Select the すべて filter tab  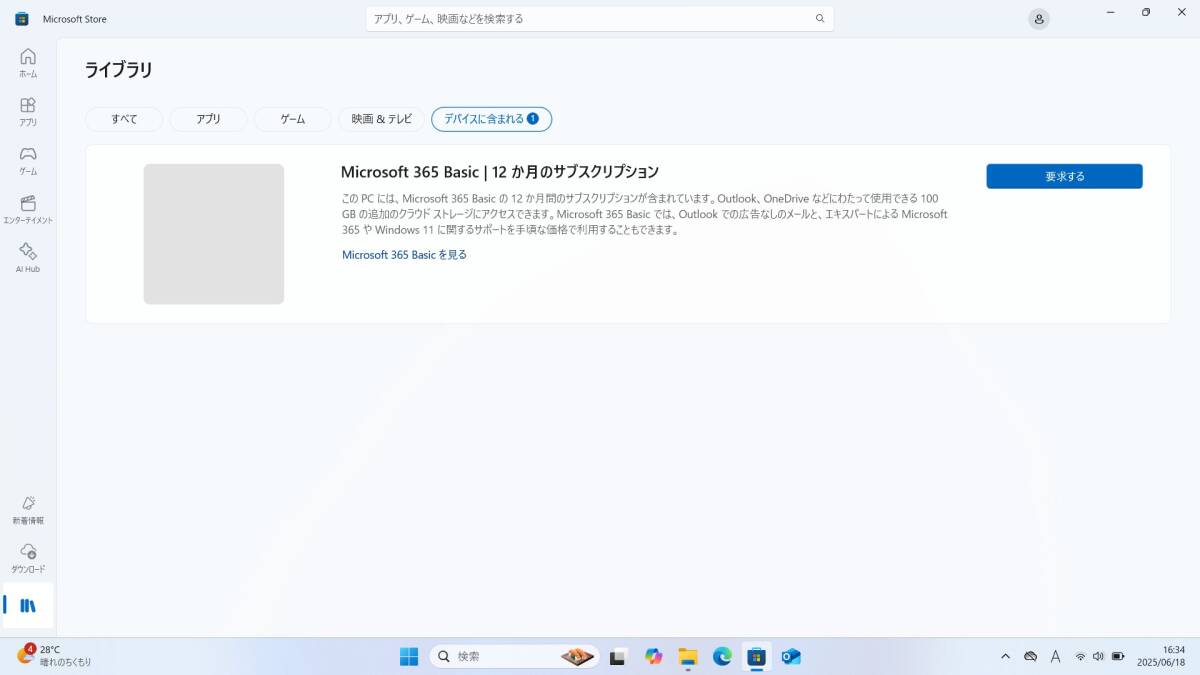[124, 119]
